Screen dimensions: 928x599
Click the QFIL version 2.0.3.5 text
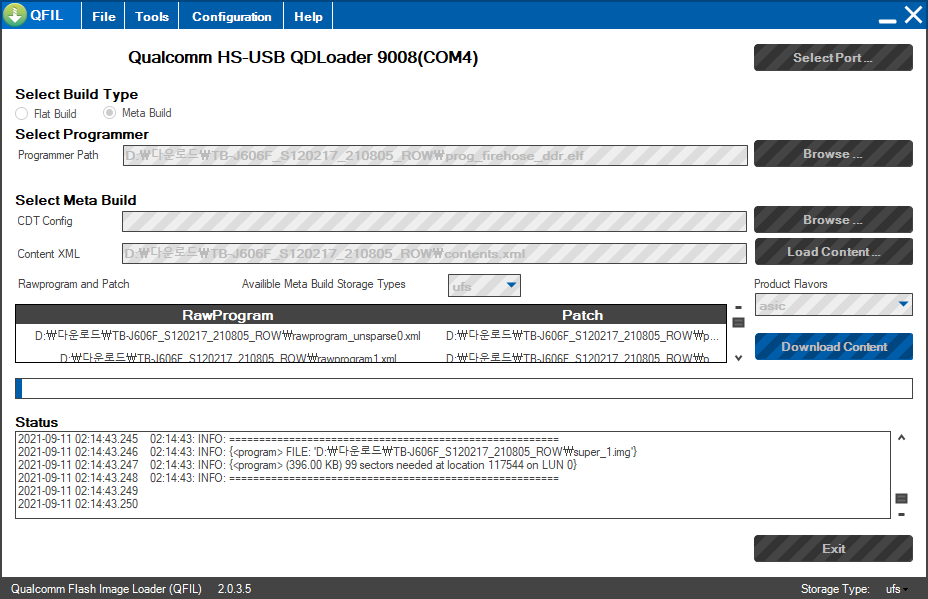(x=234, y=589)
